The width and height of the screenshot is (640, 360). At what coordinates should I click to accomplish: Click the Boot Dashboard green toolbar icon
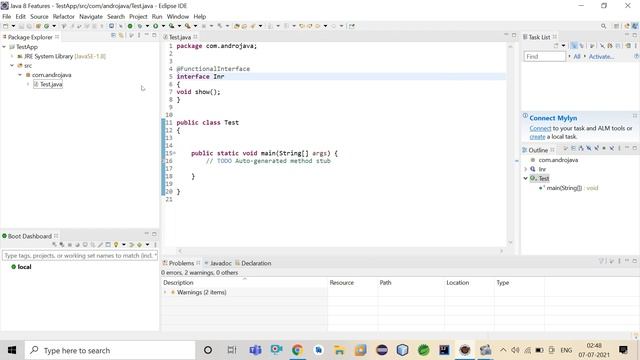130,26
